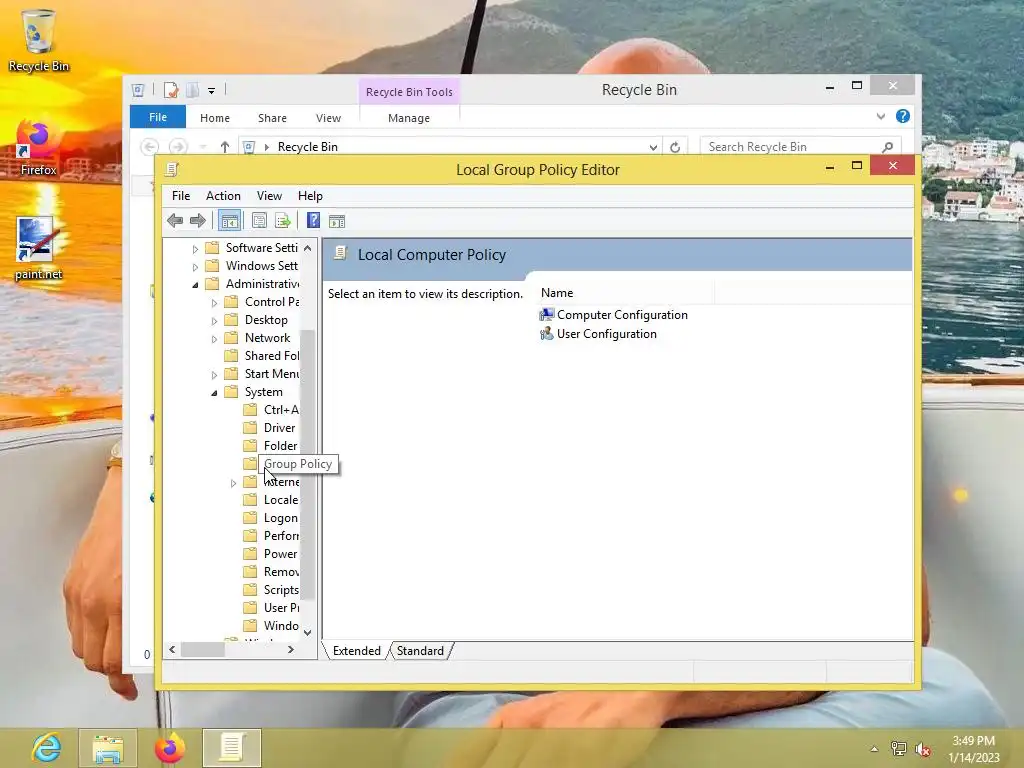
Task: Click the Forward arrow in Group Policy toolbar
Action: click(197, 221)
